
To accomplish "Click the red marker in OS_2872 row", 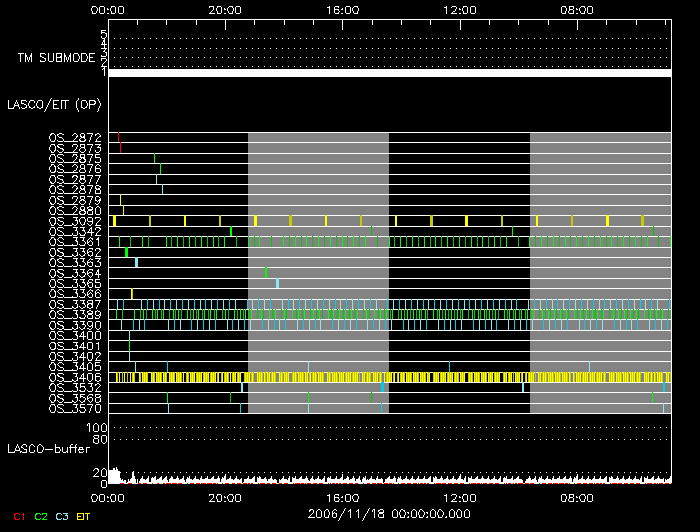I will (119, 137).
